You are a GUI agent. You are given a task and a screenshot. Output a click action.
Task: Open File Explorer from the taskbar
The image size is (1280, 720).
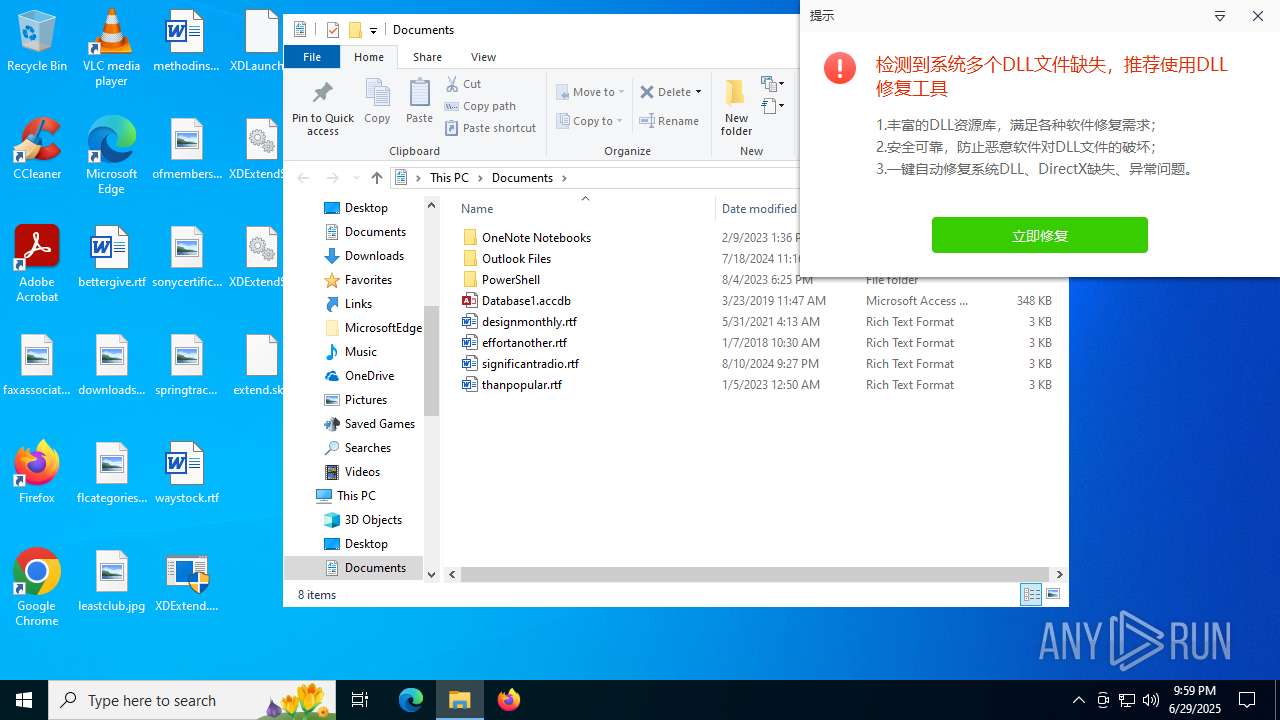tap(459, 700)
